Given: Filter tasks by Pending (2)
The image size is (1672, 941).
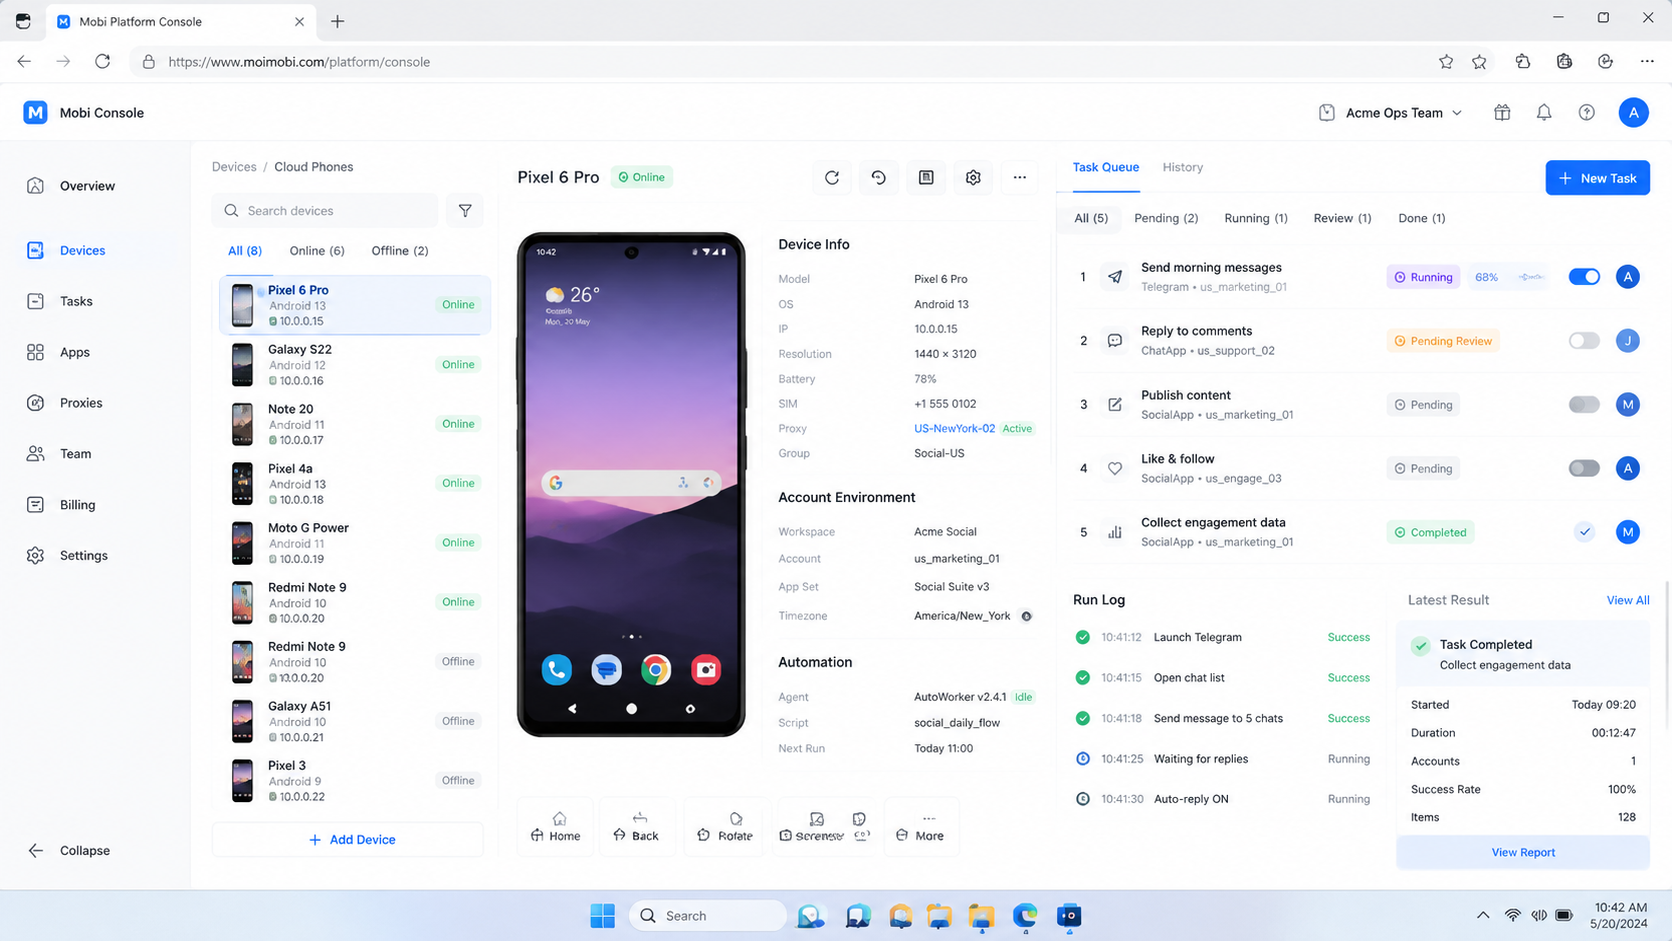Looking at the screenshot, I should coord(1166,218).
